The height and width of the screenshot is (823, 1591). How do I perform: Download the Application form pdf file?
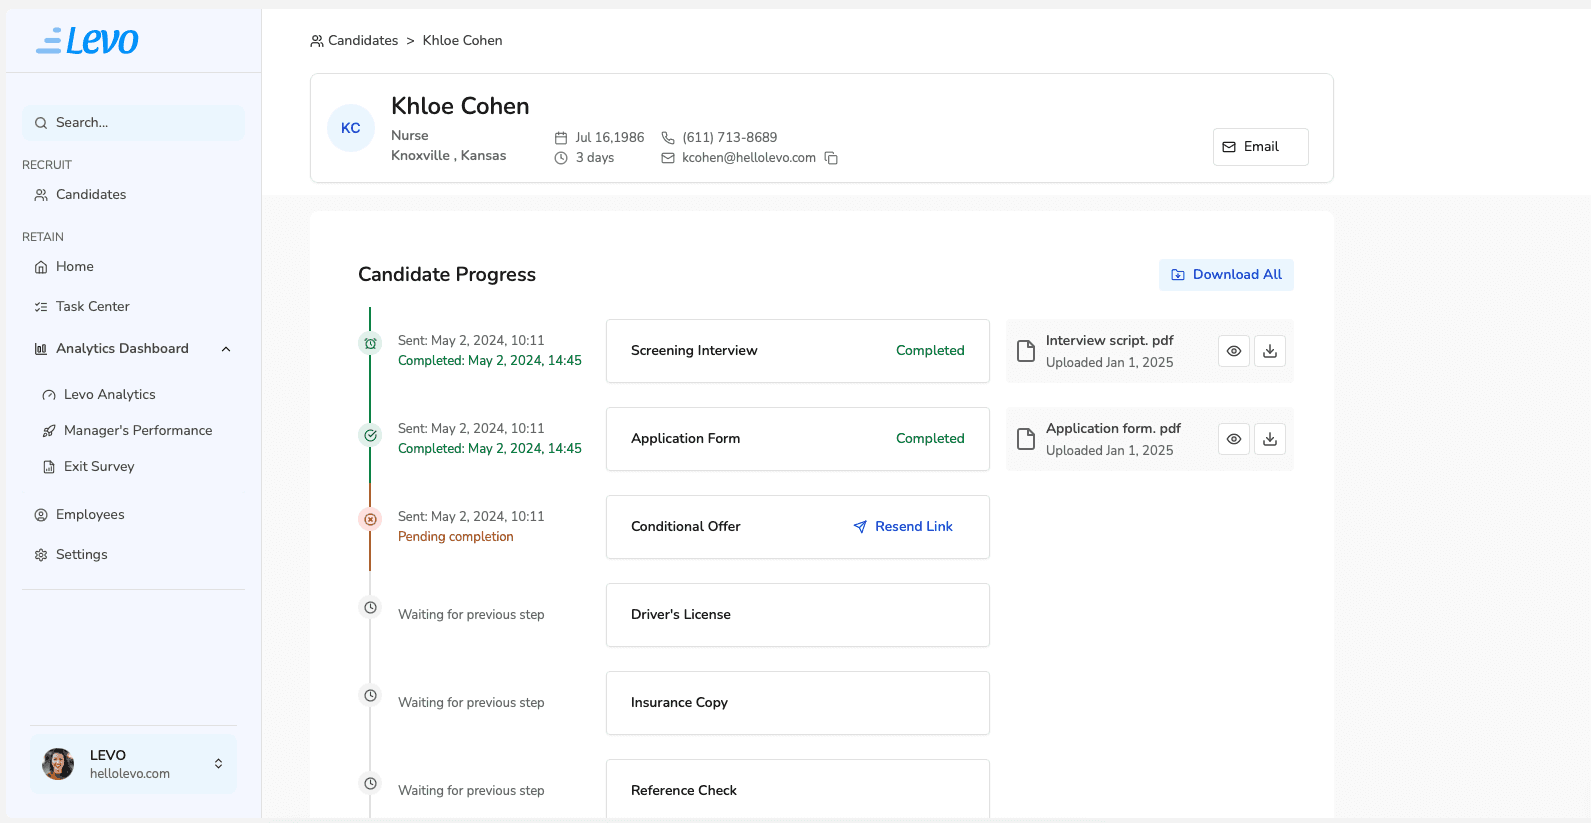click(x=1270, y=439)
